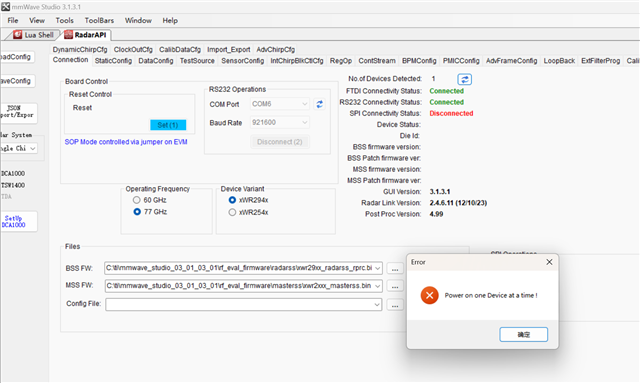The width and height of the screenshot is (640, 383).
Task: Open the ClockOutCfg tab
Action: point(133,49)
